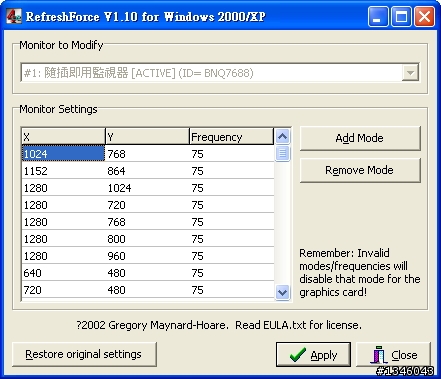This screenshot has height=379, width=441.
Task: Click the scrollbar thumb in mode list
Action: point(283,154)
